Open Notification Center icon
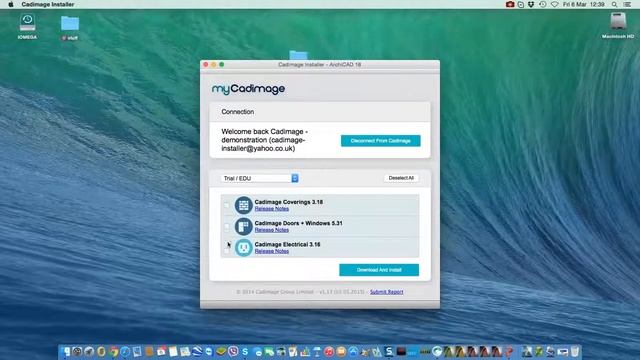The width and height of the screenshot is (640, 360). point(627,4)
